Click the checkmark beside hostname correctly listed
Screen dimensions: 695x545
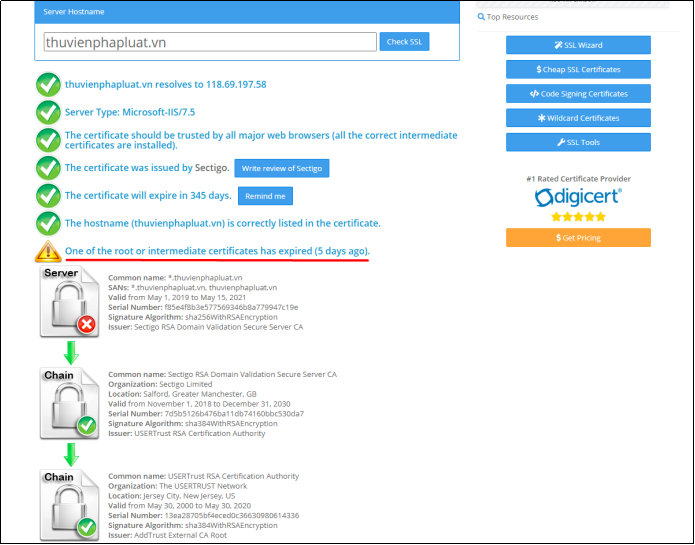[48, 223]
